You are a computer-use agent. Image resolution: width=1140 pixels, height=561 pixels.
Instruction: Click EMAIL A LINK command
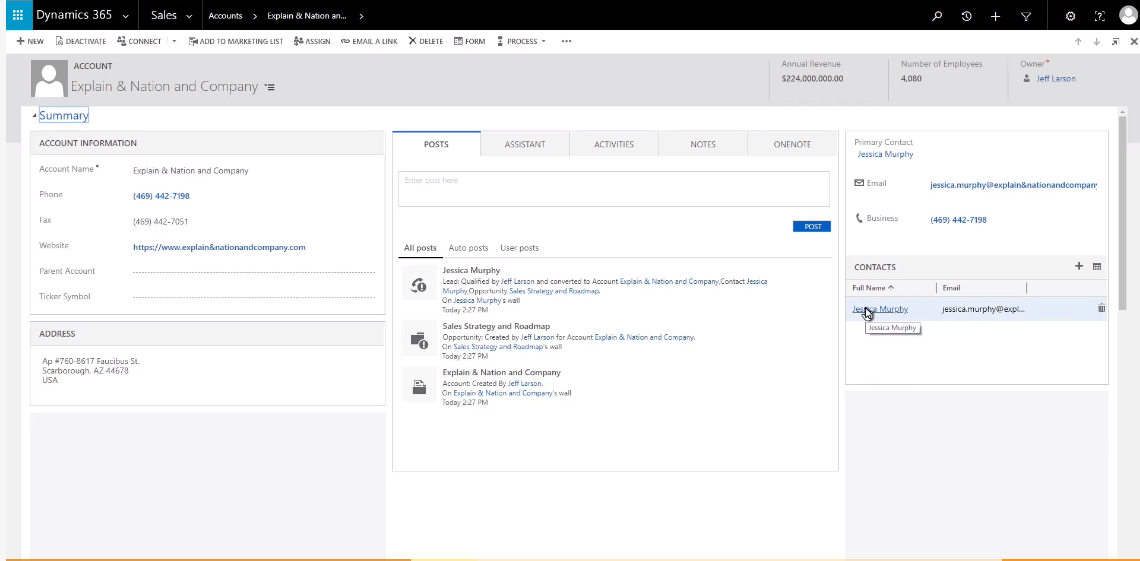click(x=369, y=41)
